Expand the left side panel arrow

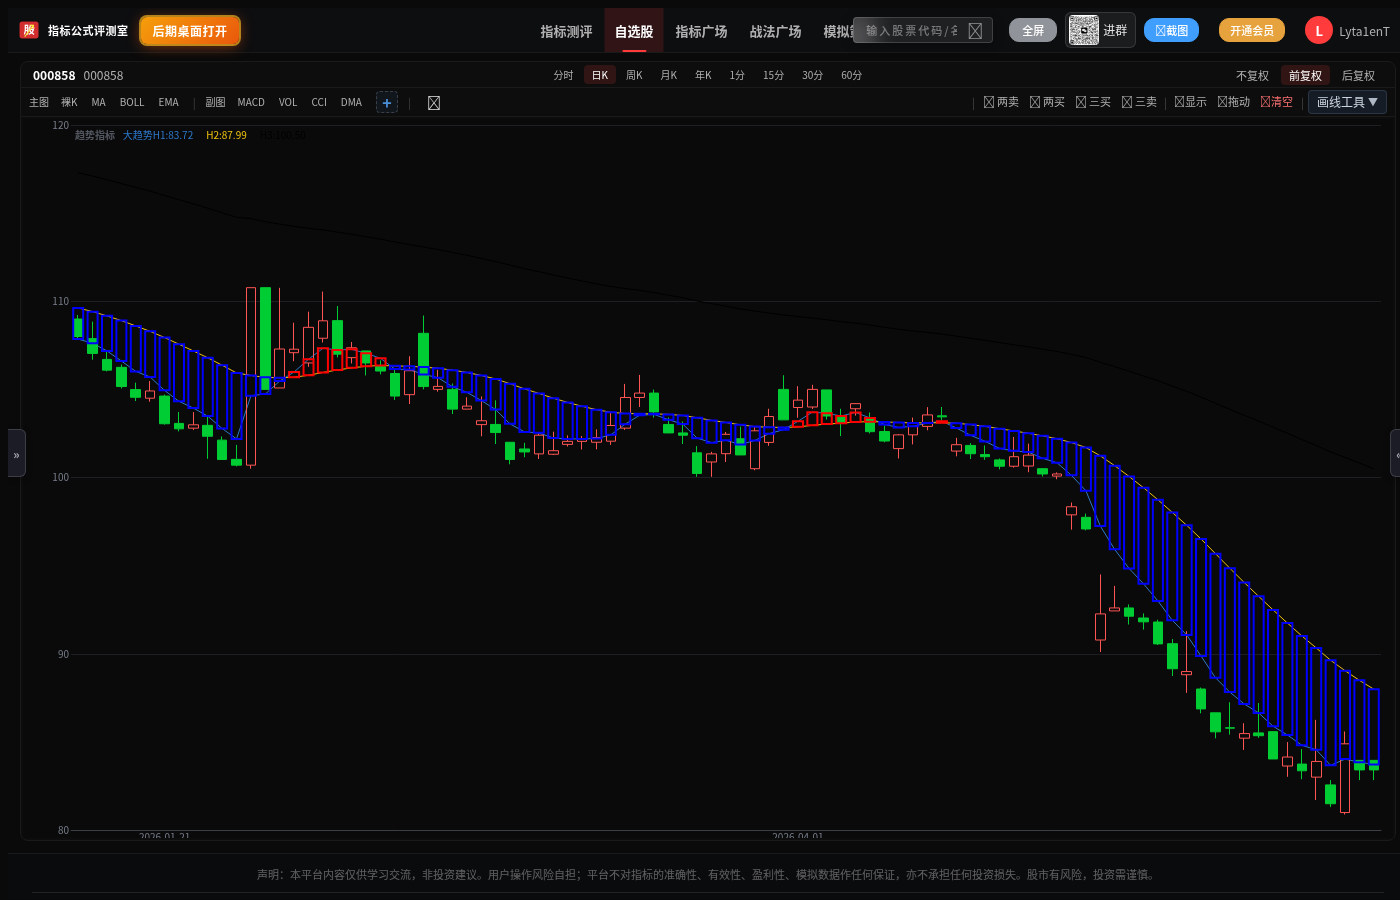16,454
